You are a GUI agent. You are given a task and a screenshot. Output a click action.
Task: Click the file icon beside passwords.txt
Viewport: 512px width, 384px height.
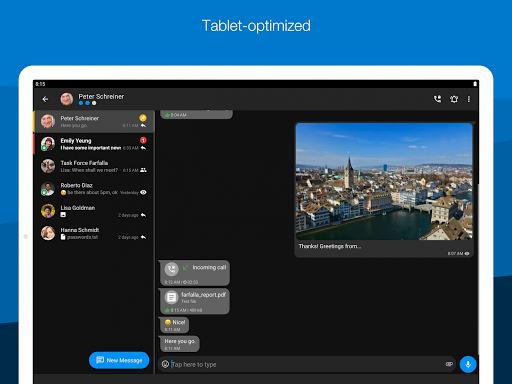[x=63, y=237]
